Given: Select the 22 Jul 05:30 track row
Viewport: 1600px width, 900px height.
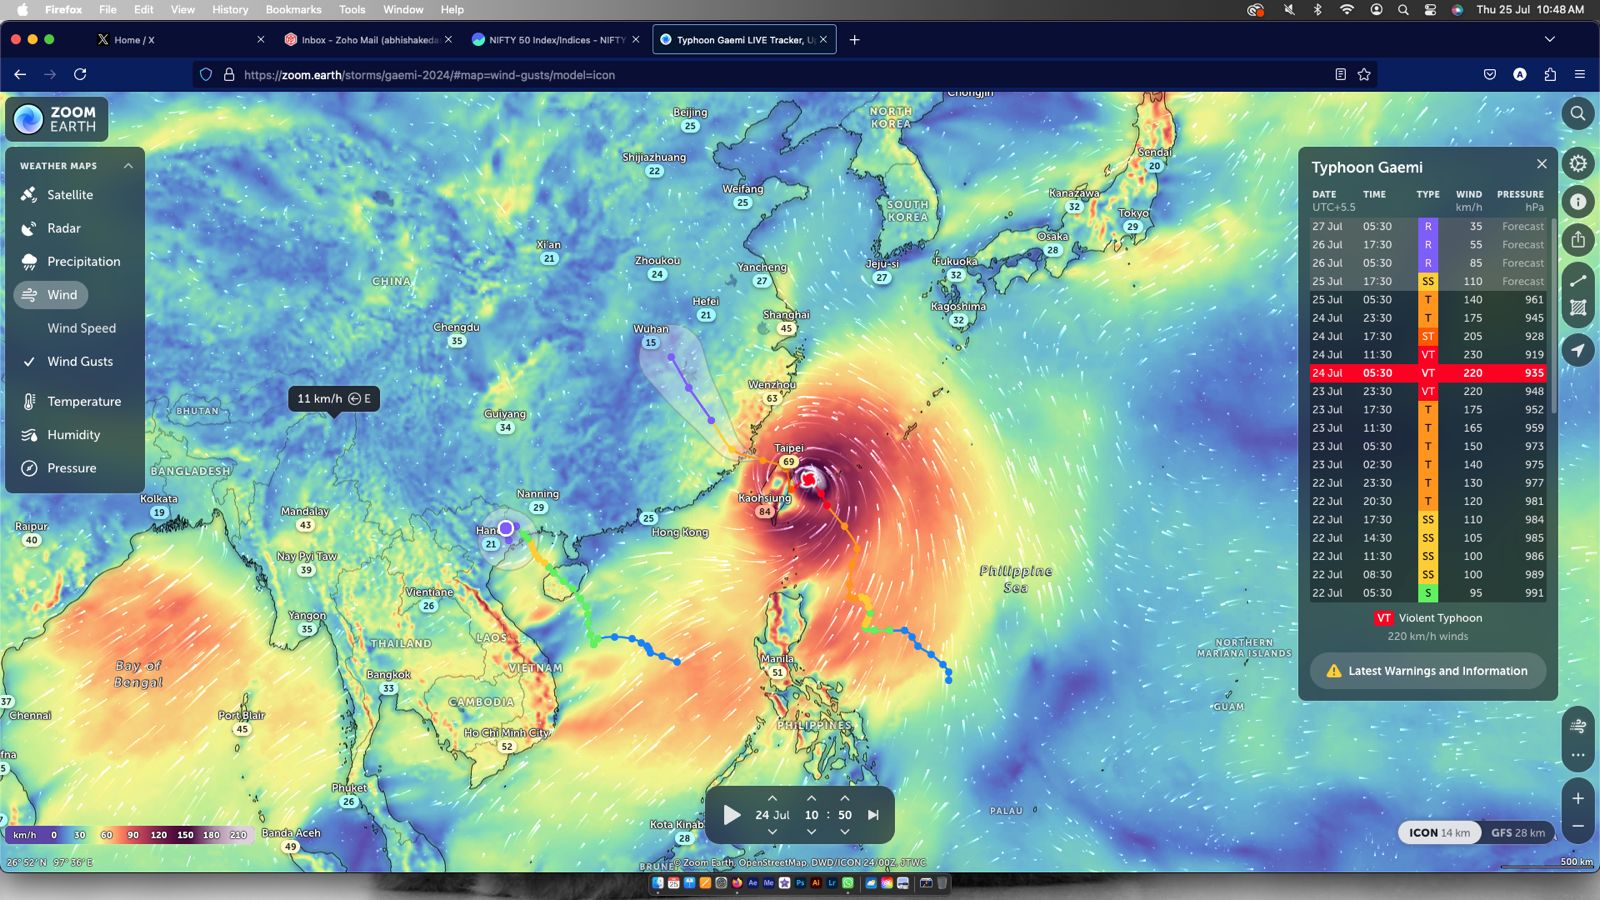Looking at the screenshot, I should pyautogui.click(x=1428, y=593).
